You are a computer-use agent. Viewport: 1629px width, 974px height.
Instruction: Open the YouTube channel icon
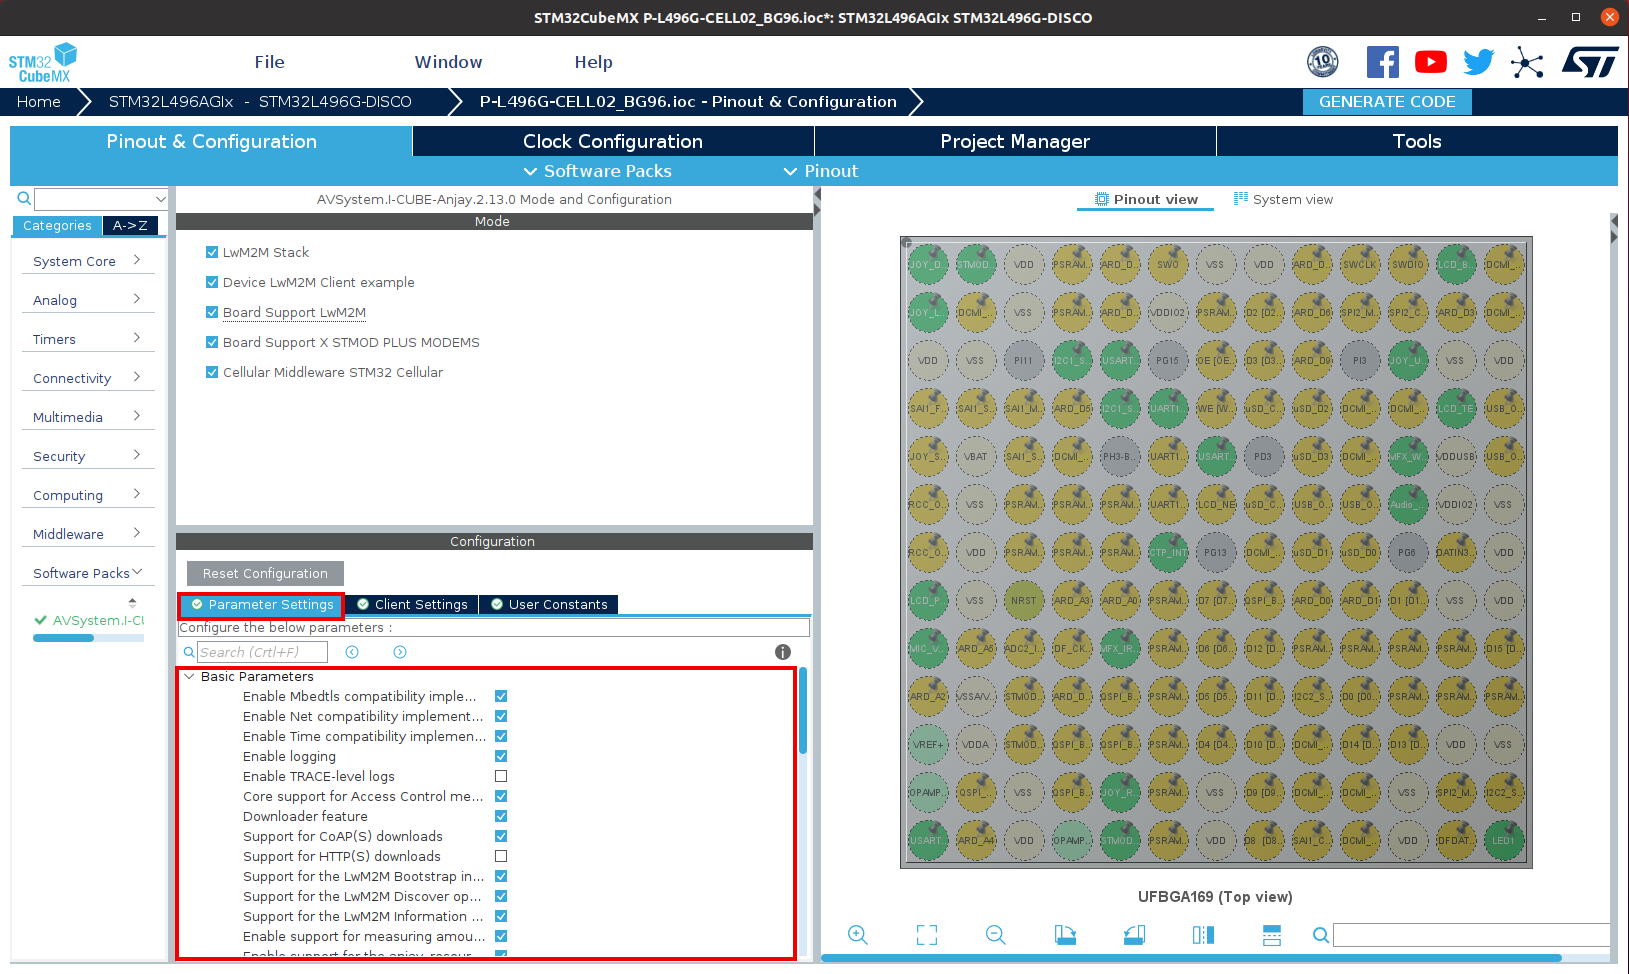[1431, 62]
